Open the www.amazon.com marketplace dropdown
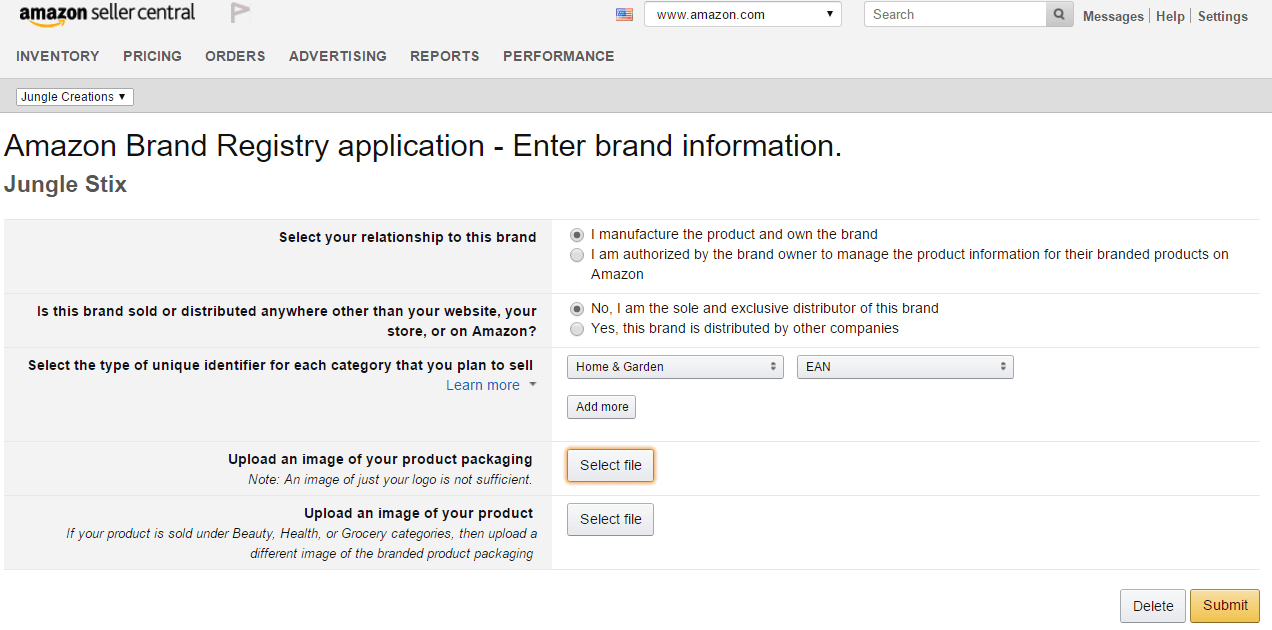Viewport: 1272px width, 630px height. [x=743, y=14]
